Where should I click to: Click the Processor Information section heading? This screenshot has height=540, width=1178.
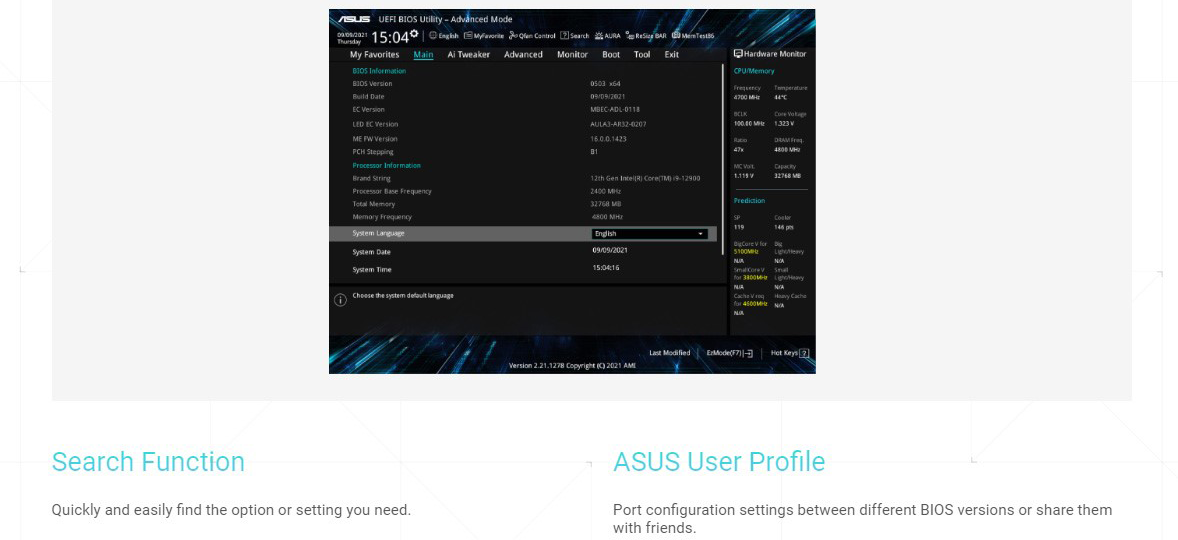pos(386,166)
